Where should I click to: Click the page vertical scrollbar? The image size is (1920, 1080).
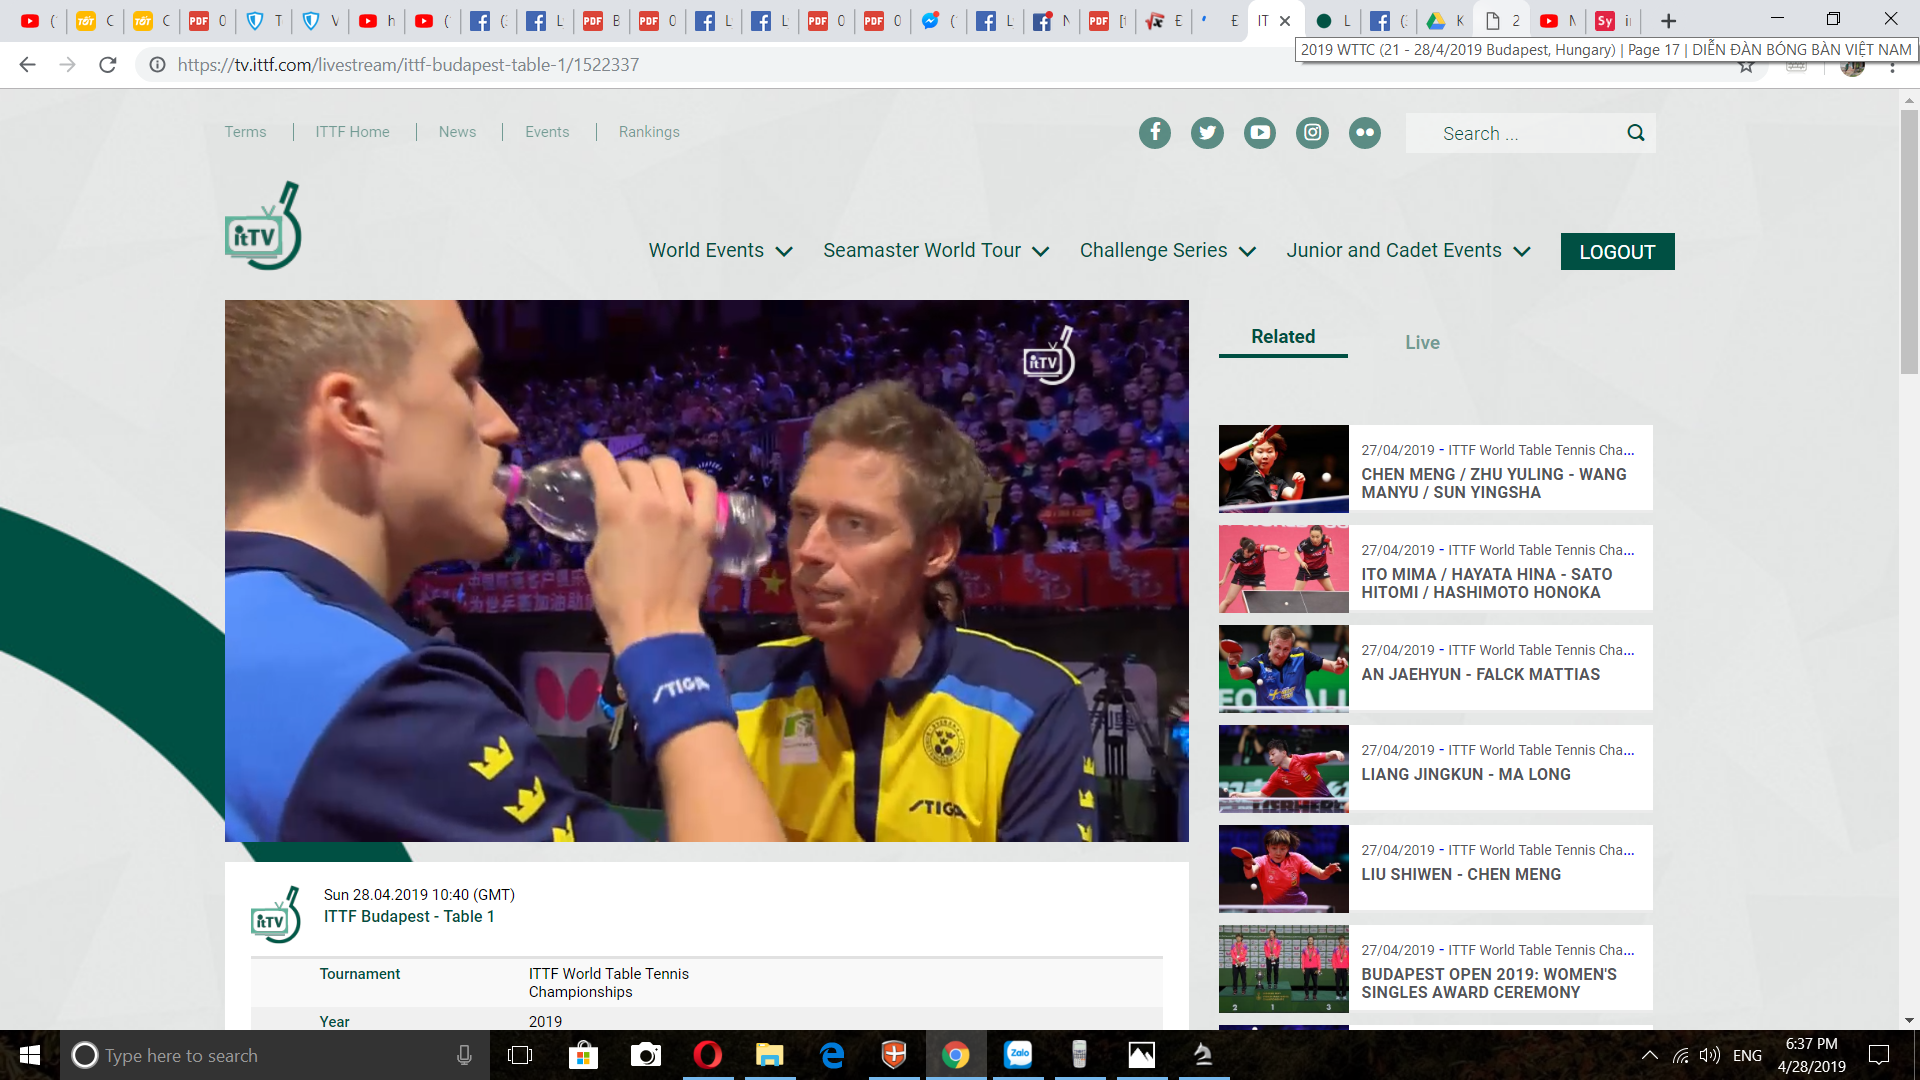point(1909,242)
